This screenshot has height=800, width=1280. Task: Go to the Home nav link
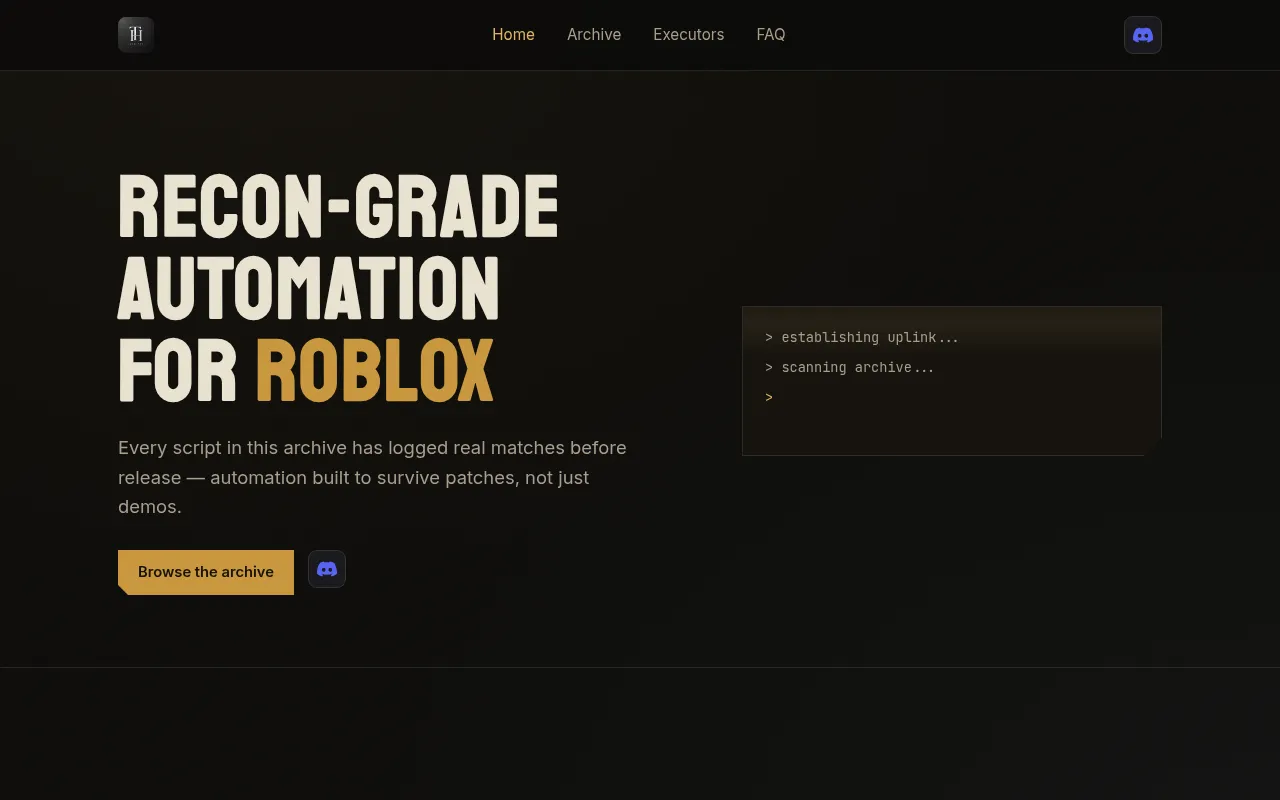pos(513,35)
